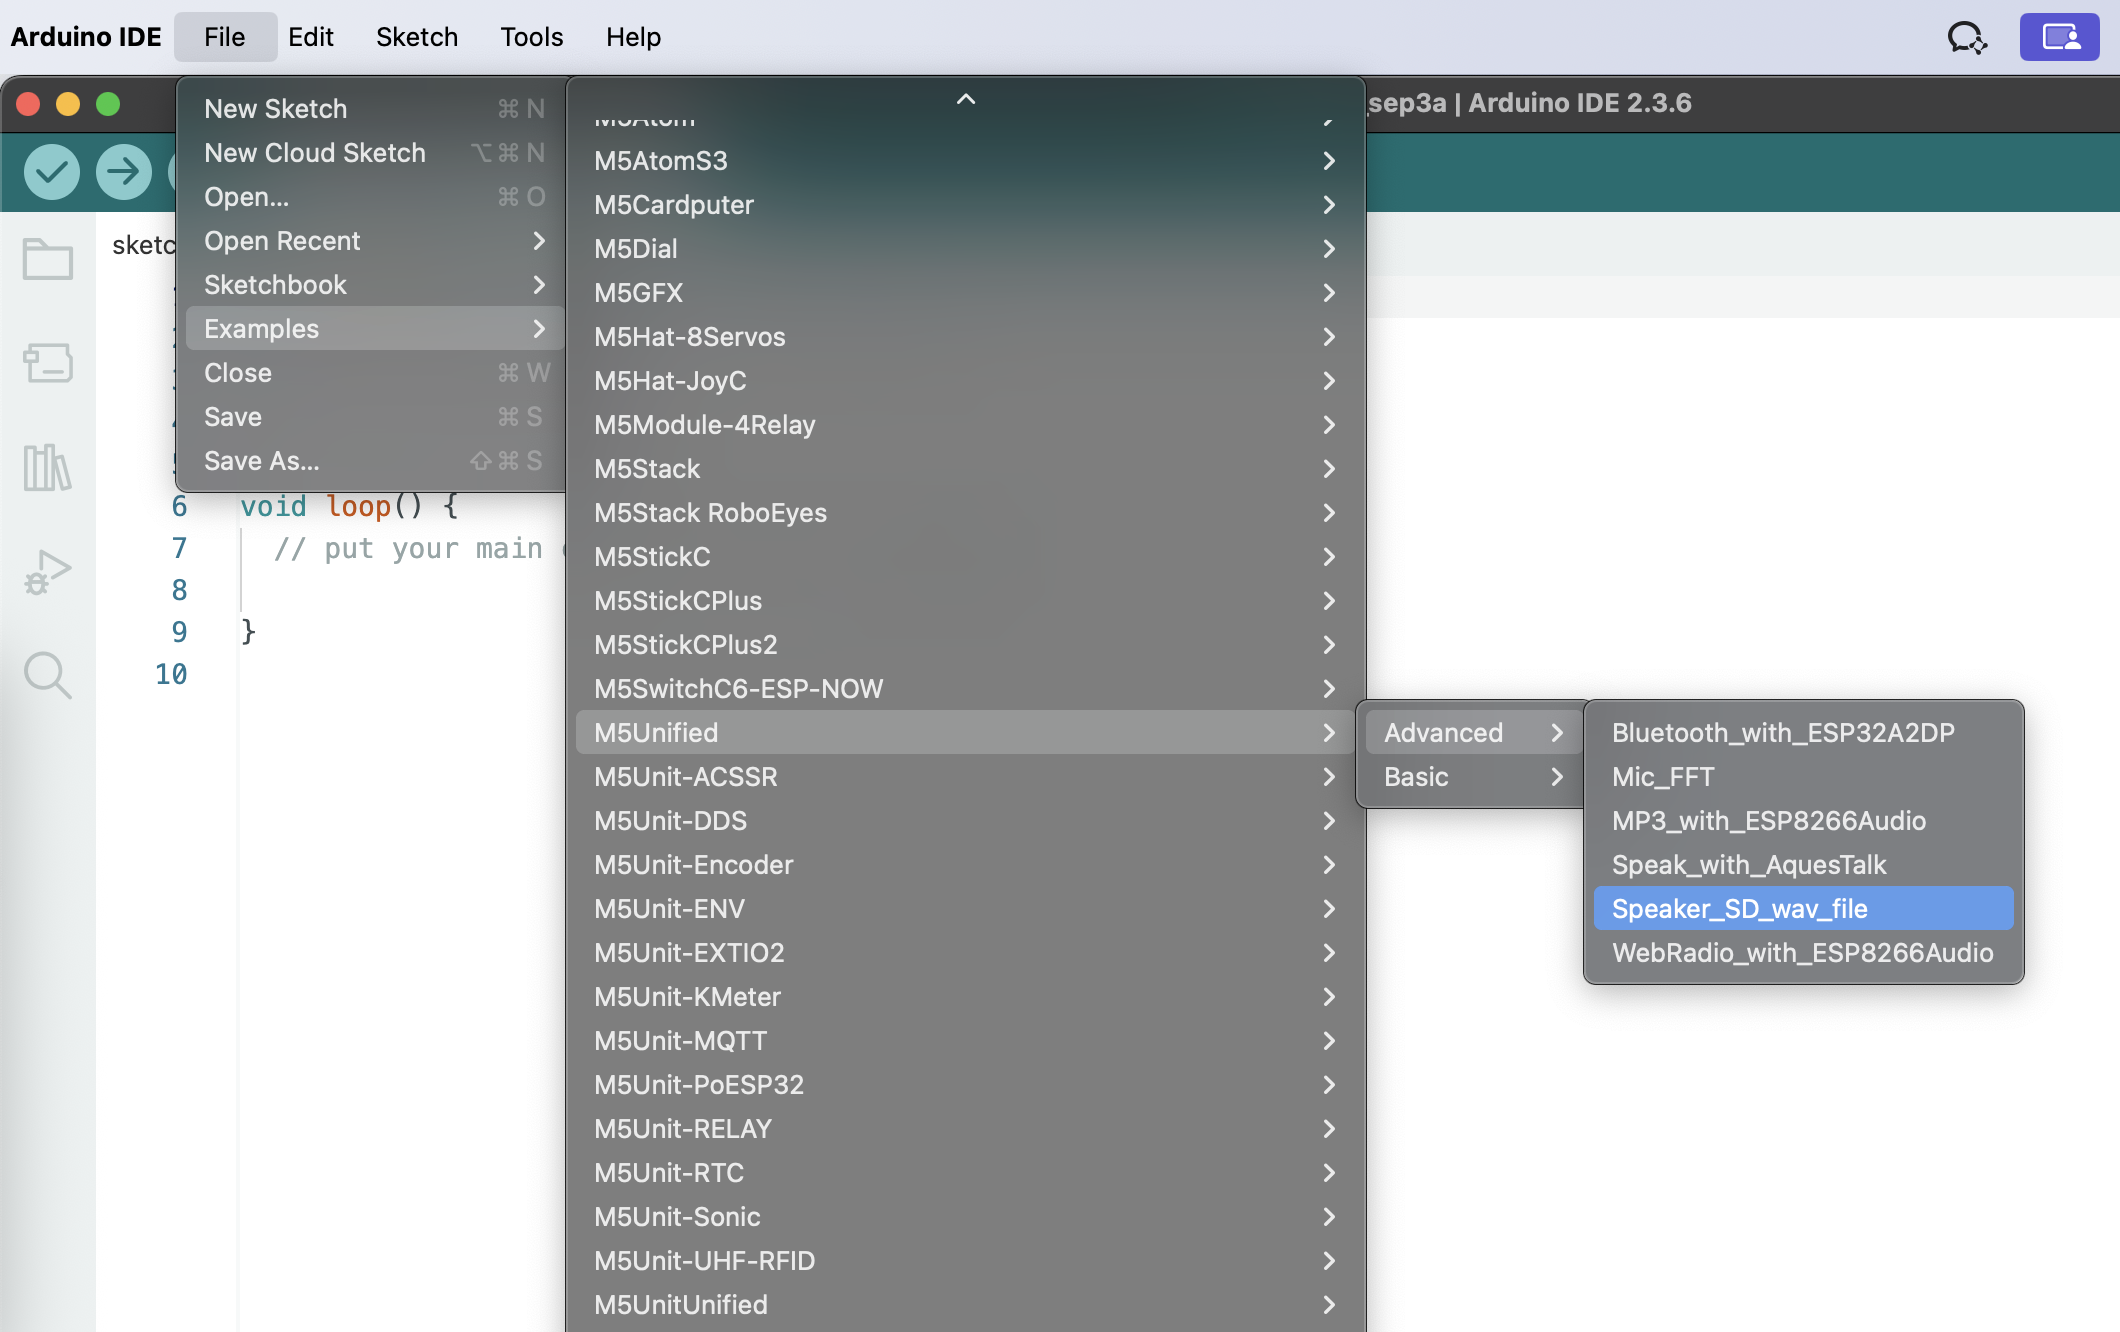The height and width of the screenshot is (1332, 2120).
Task: Expand M5Unit-ACSSR examples
Action: pos(966,776)
